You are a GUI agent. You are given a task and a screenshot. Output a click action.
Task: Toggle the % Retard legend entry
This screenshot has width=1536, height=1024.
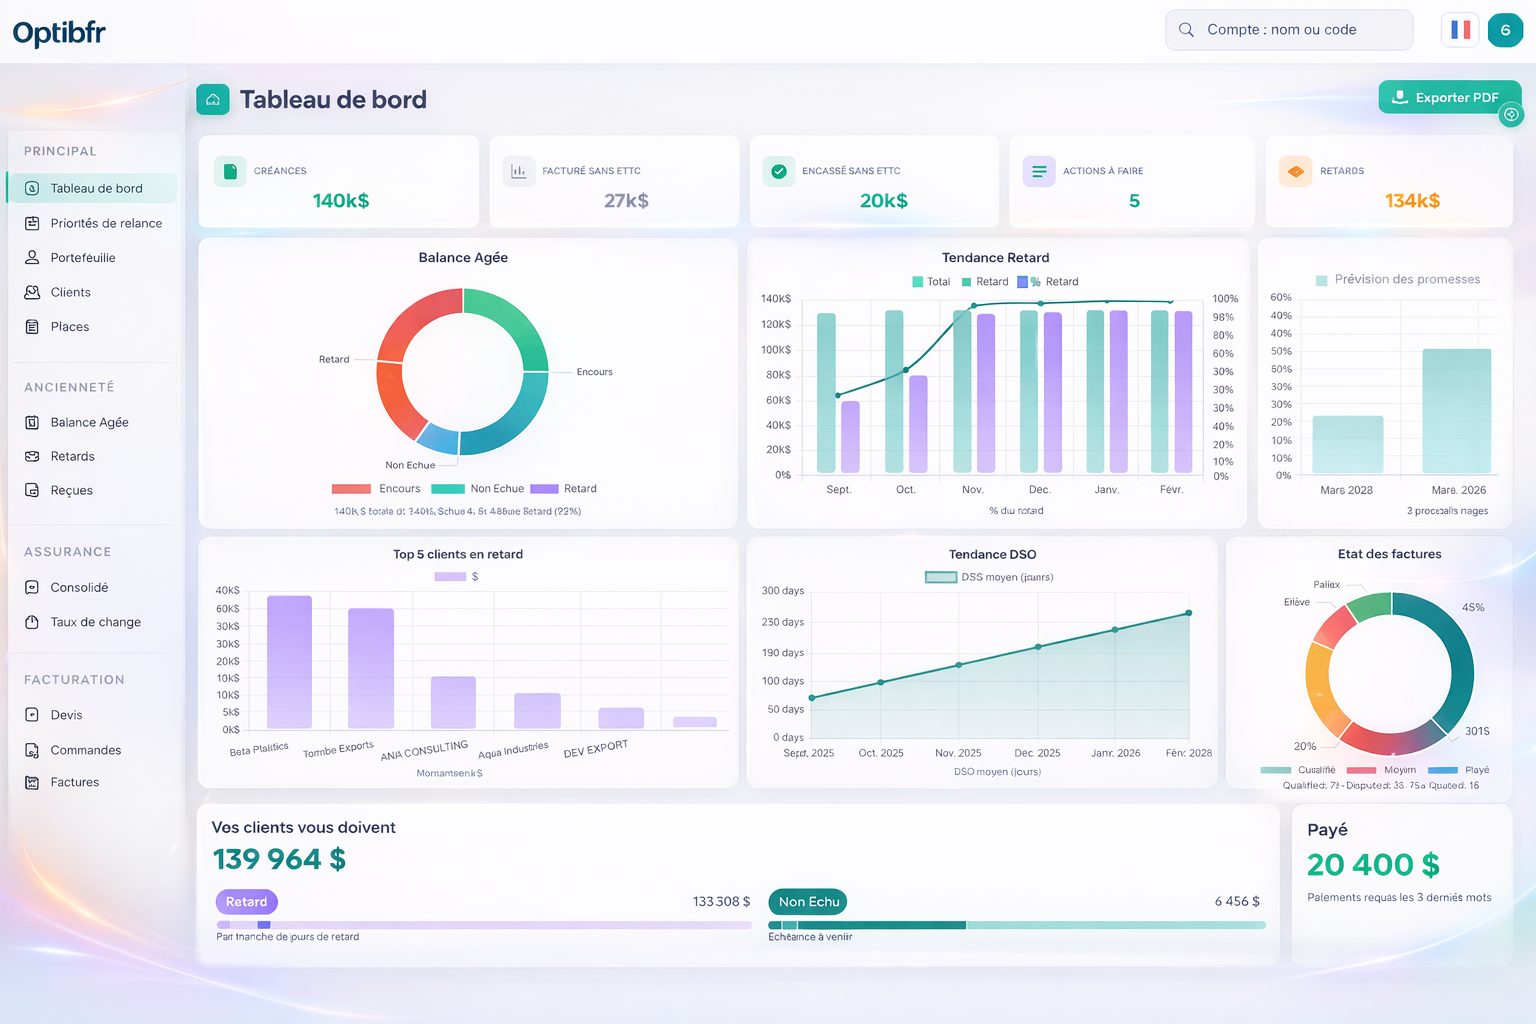pyautogui.click(x=1048, y=282)
